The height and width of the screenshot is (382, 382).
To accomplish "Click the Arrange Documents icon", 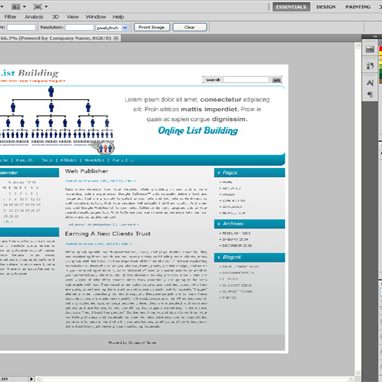I will click(15, 6).
